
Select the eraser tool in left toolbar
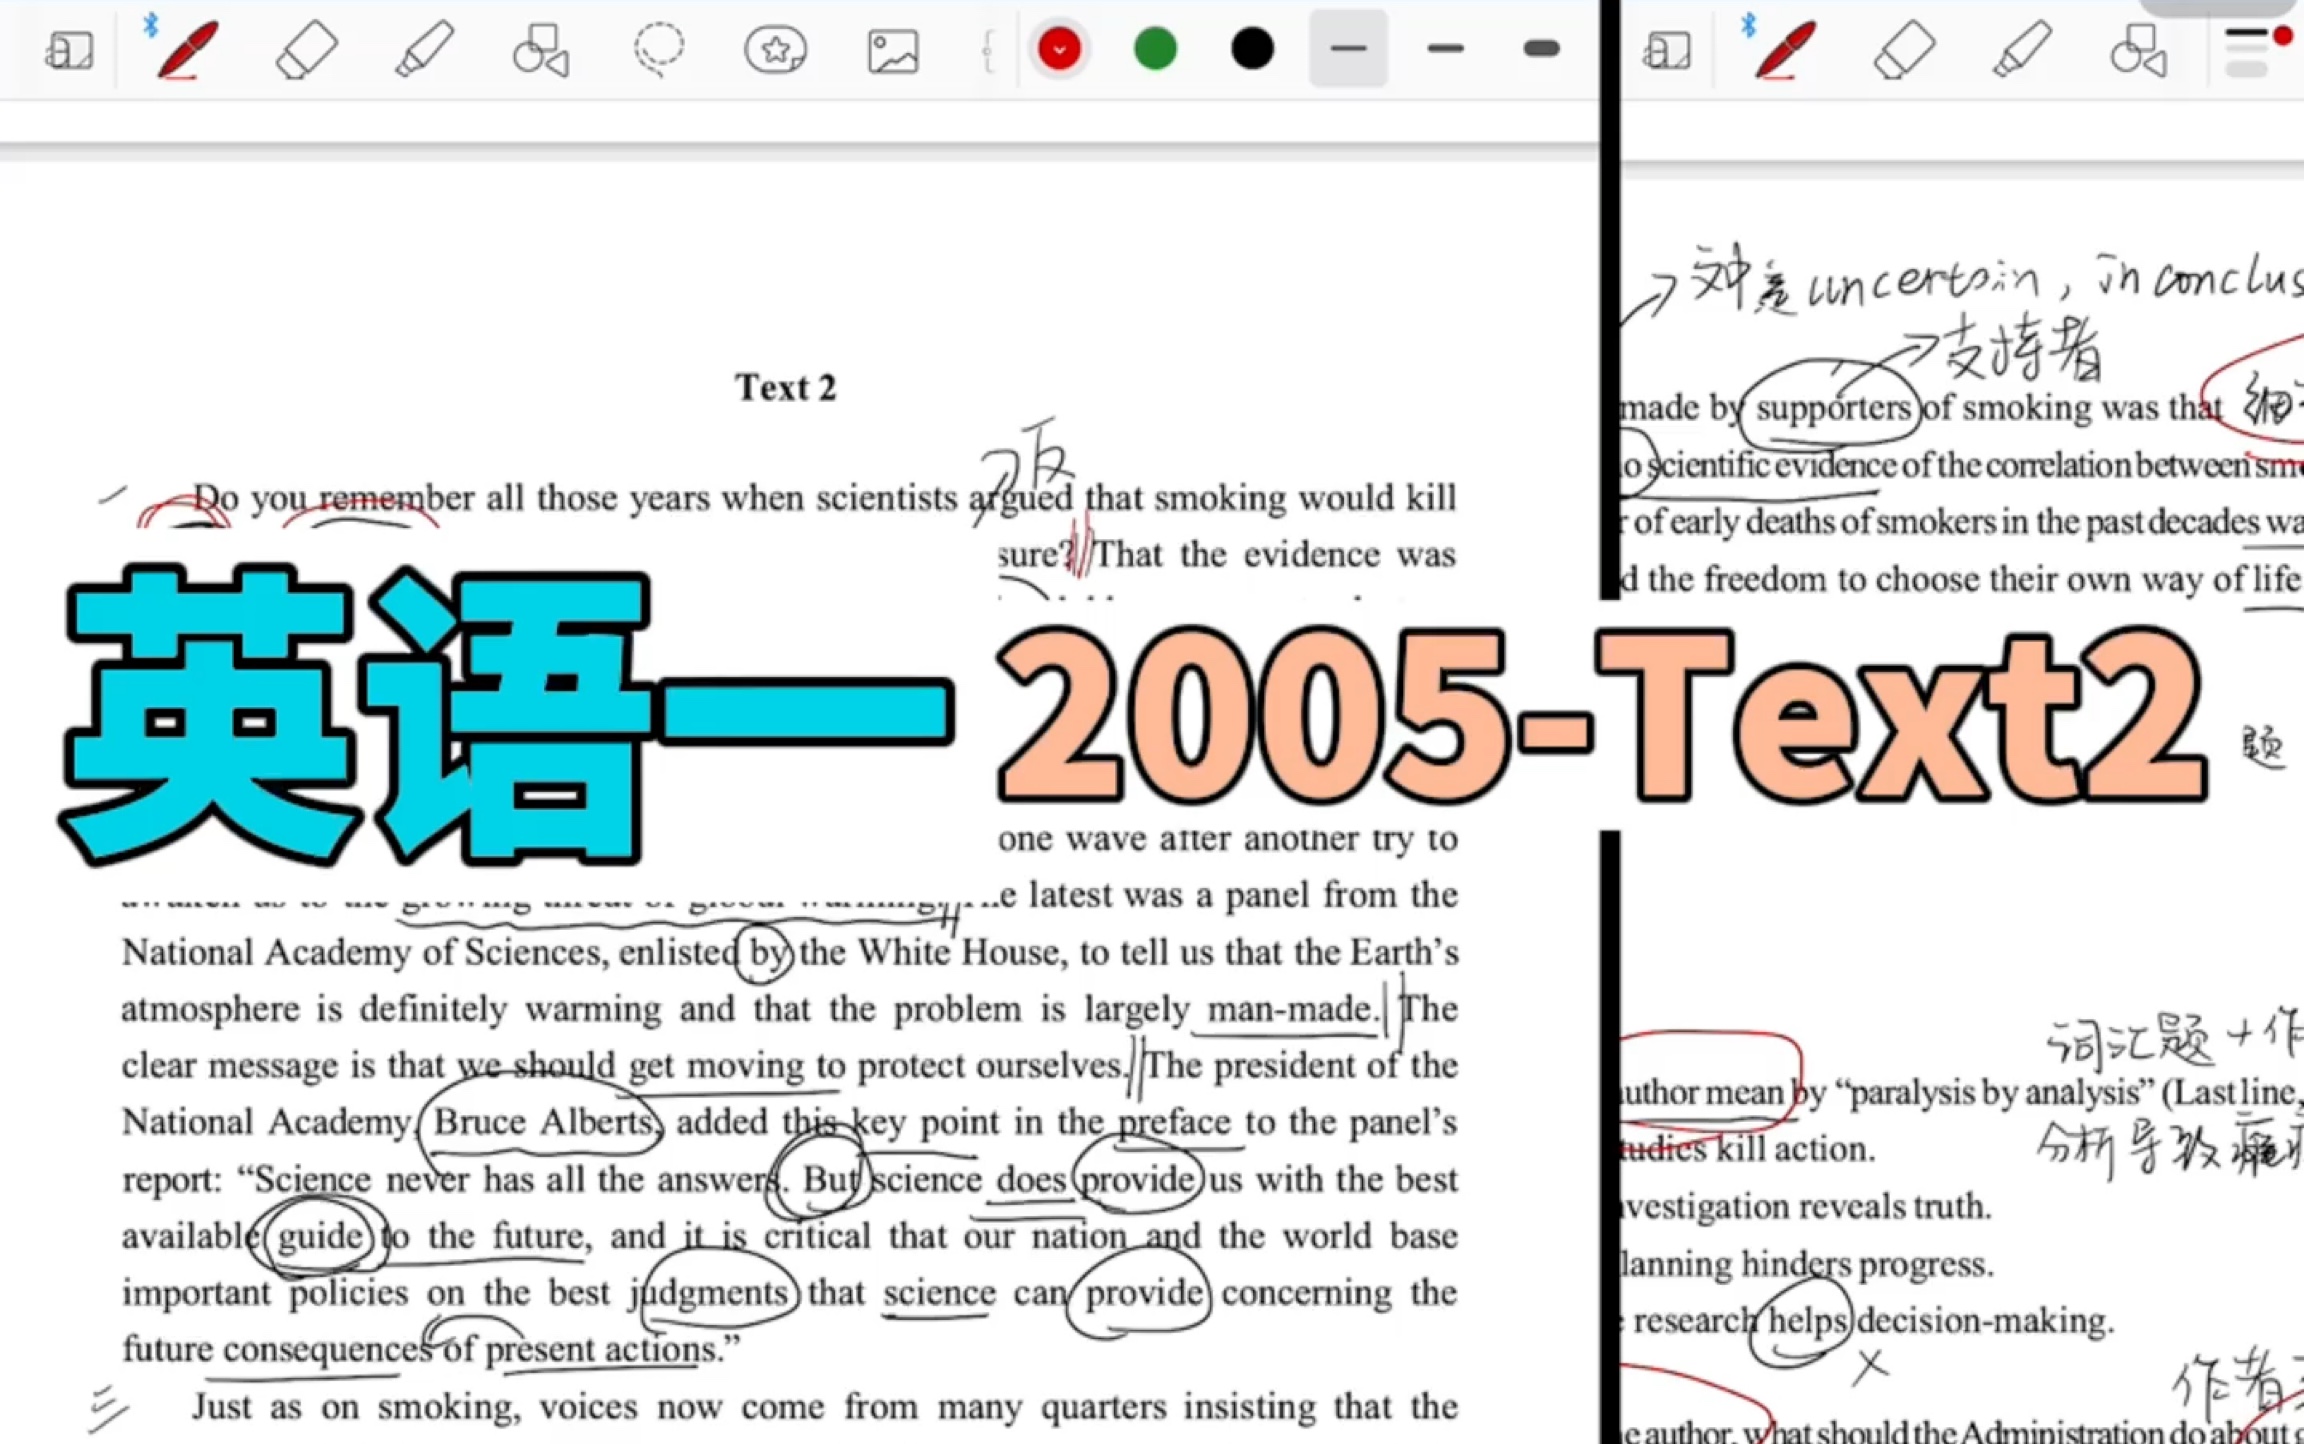(x=306, y=49)
